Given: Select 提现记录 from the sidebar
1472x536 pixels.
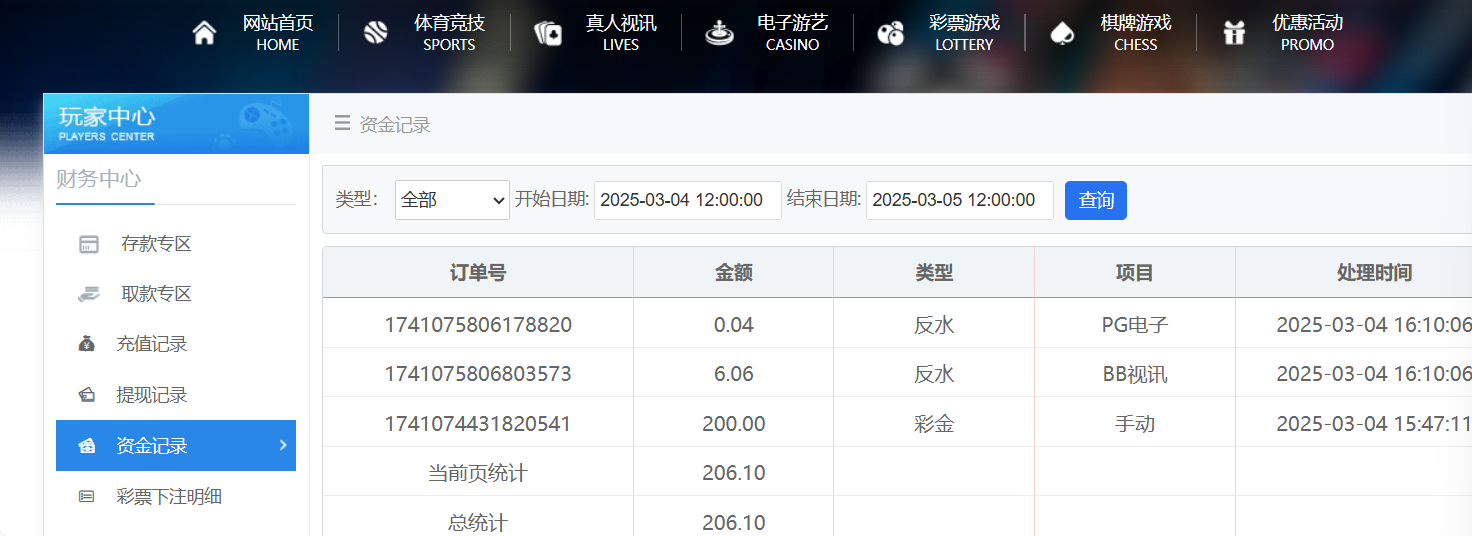Looking at the screenshot, I should tap(151, 395).
